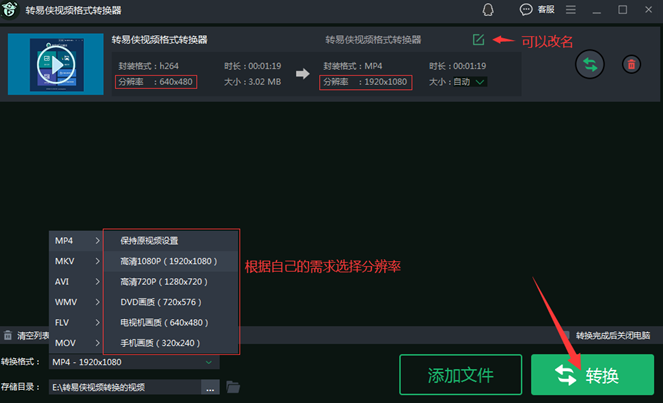This screenshot has height=403, width=663.
Task: Expand the MOV format submenu
Action: tap(76, 343)
